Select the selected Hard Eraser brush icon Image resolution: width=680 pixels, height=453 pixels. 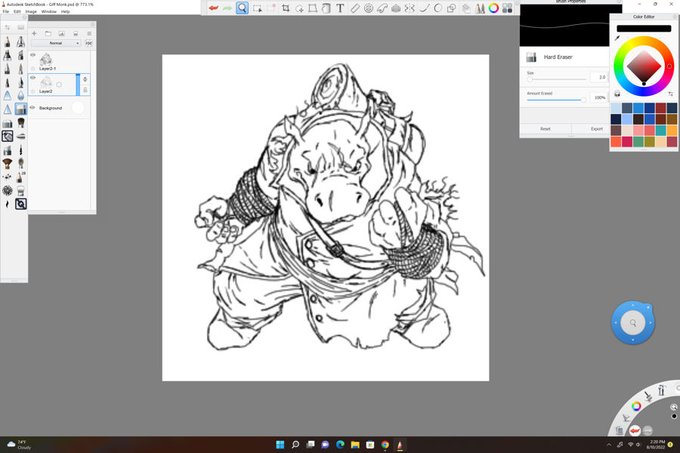[x=20, y=109]
